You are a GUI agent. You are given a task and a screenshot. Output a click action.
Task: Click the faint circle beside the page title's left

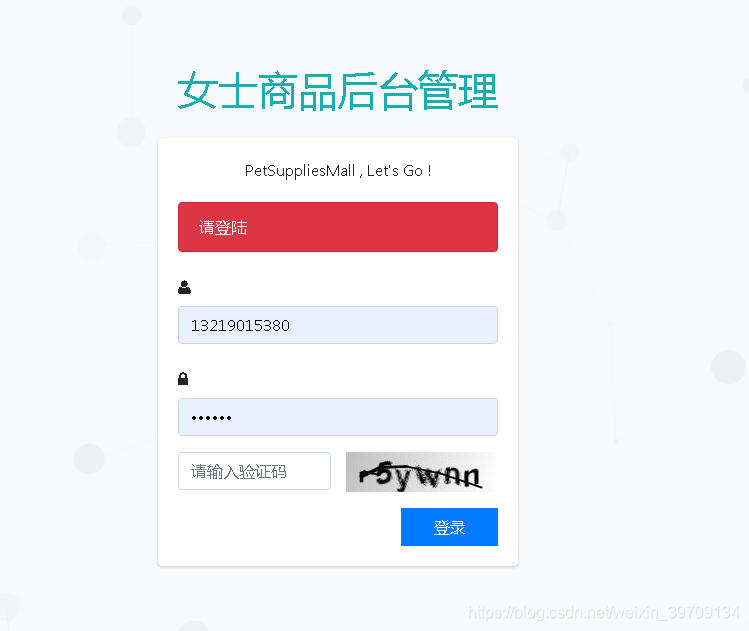tap(131, 132)
